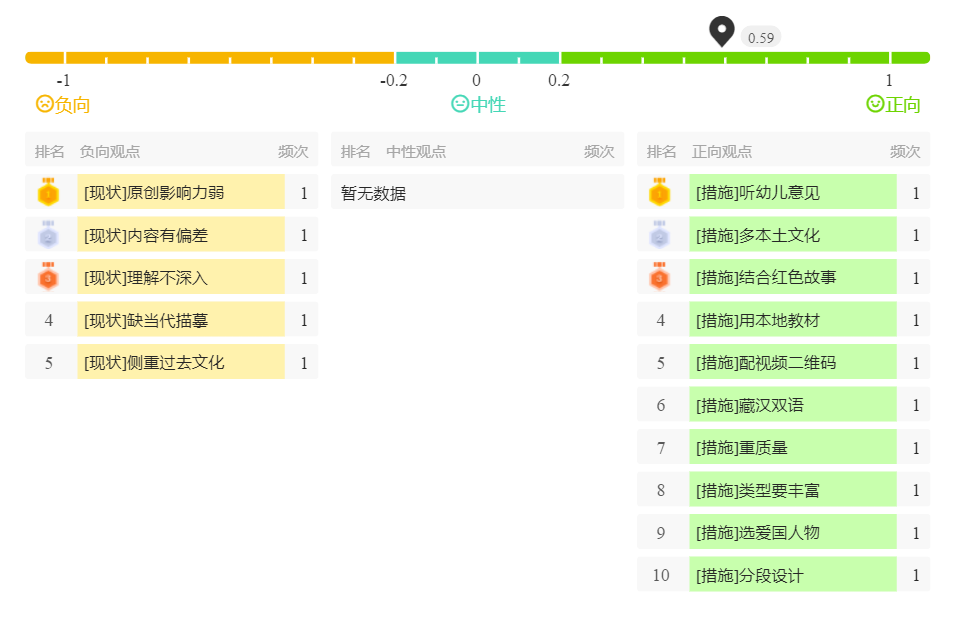Click the -0.2 scale label
Viewport: 956px width, 625px height.
(x=394, y=80)
